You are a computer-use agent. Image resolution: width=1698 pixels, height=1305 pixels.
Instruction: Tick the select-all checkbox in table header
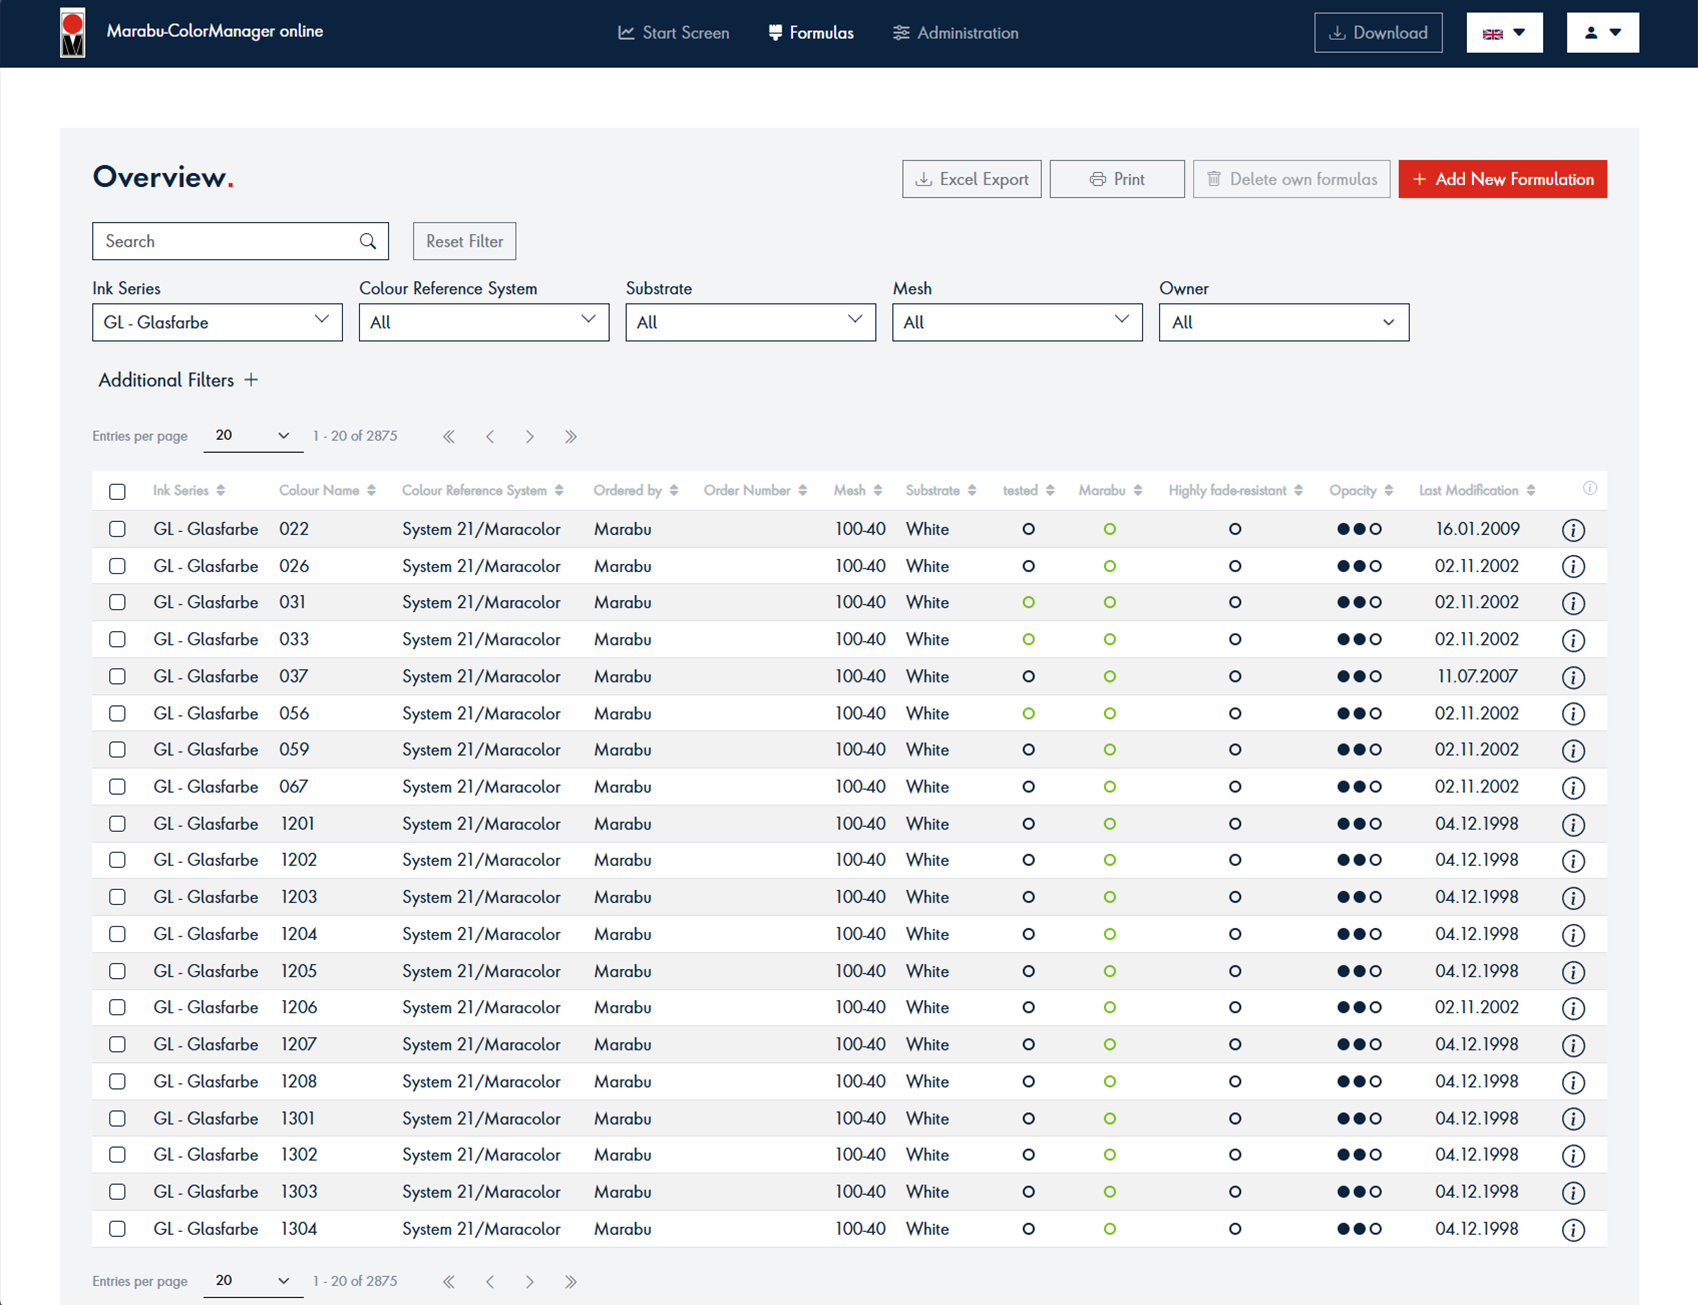pyautogui.click(x=118, y=491)
